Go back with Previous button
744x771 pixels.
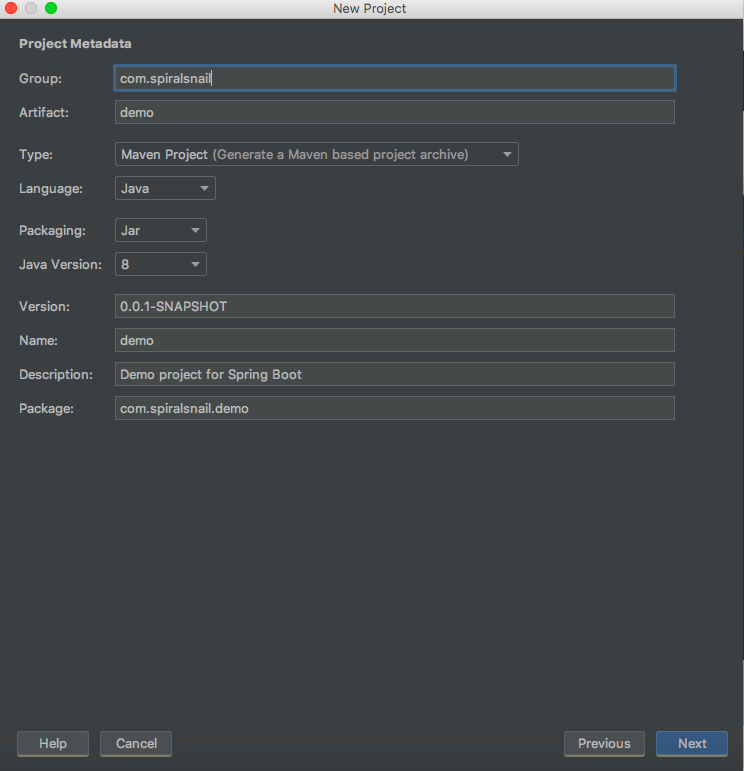pos(604,743)
